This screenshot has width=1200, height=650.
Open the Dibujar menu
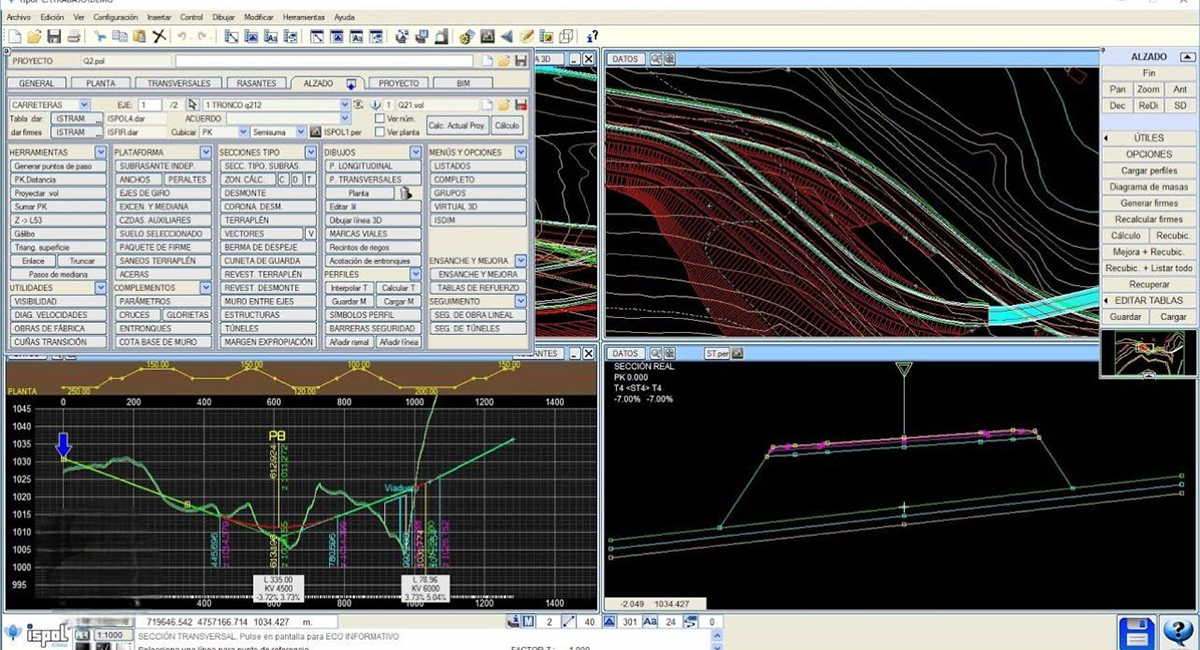pos(224,16)
